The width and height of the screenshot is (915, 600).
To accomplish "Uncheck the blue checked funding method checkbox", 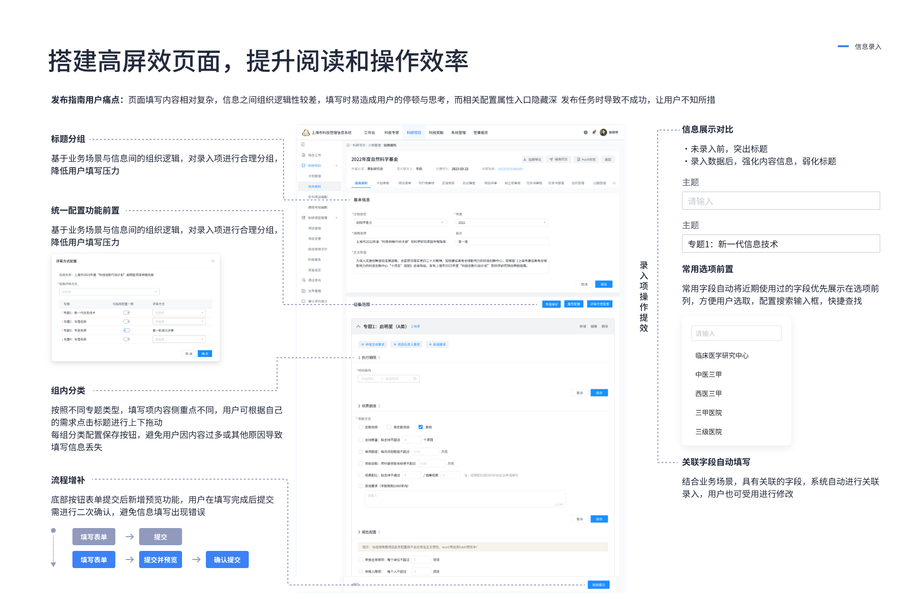I will tap(421, 427).
